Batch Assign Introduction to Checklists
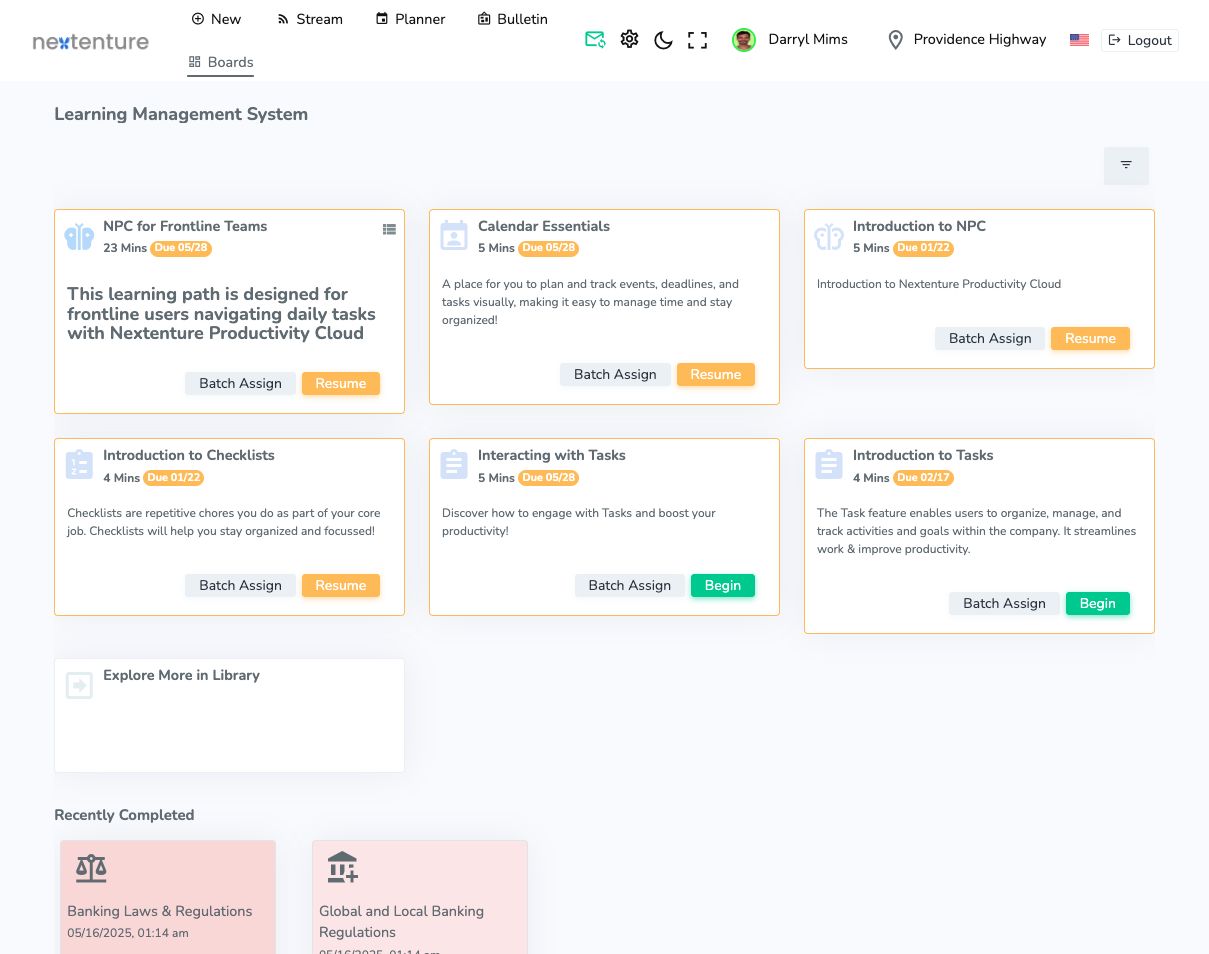This screenshot has width=1209, height=954. [x=240, y=585]
